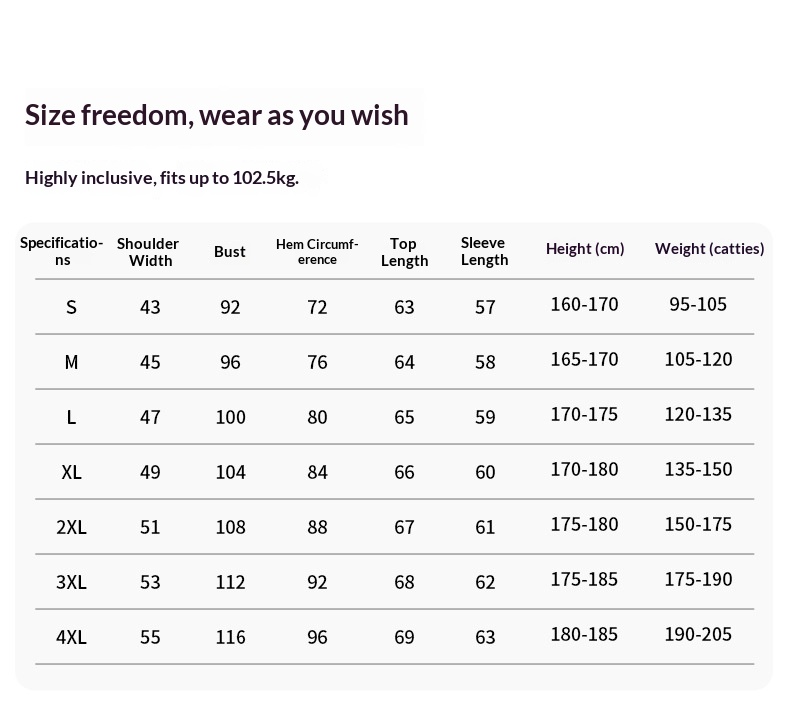Select the Shoulder Width column header

[148, 252]
